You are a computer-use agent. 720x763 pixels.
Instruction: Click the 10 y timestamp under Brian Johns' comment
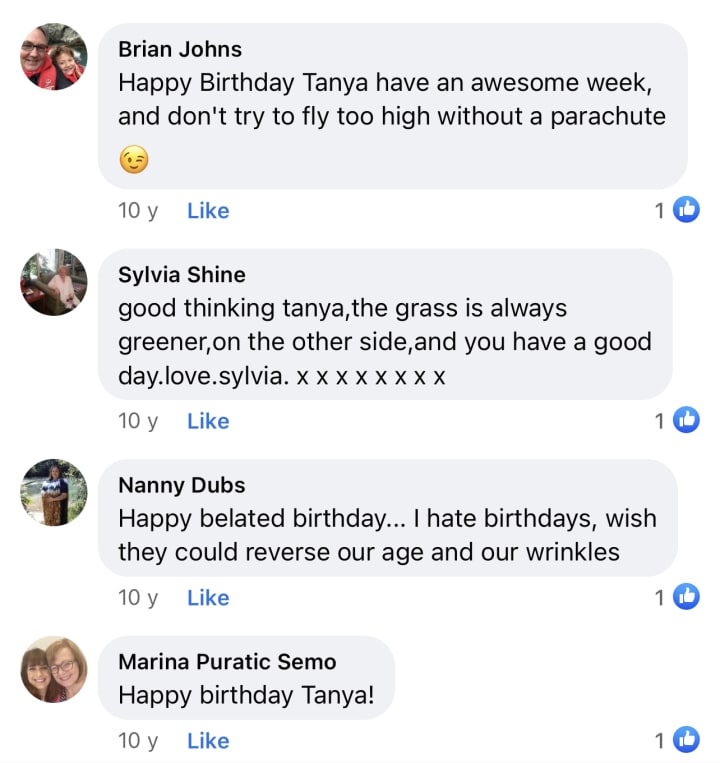[x=138, y=211]
